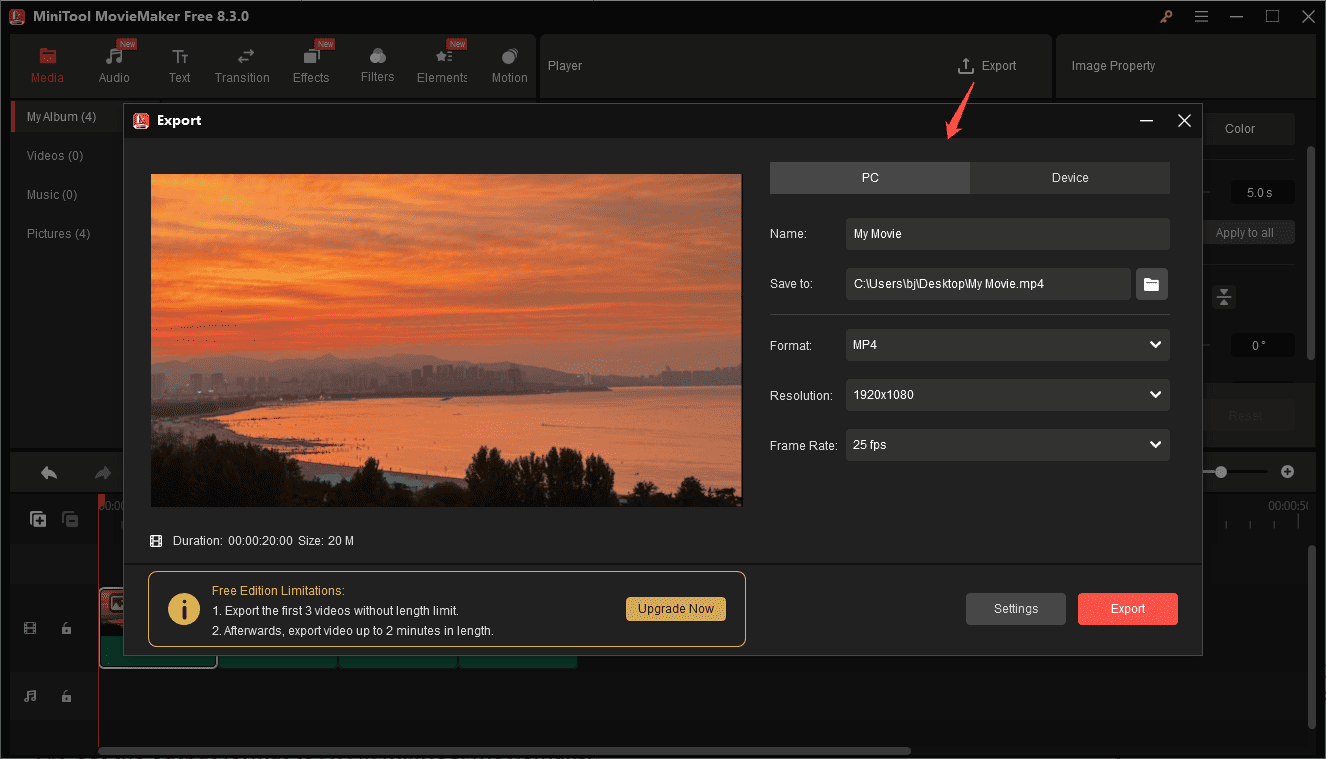Click the Save to path field

pyautogui.click(x=988, y=284)
